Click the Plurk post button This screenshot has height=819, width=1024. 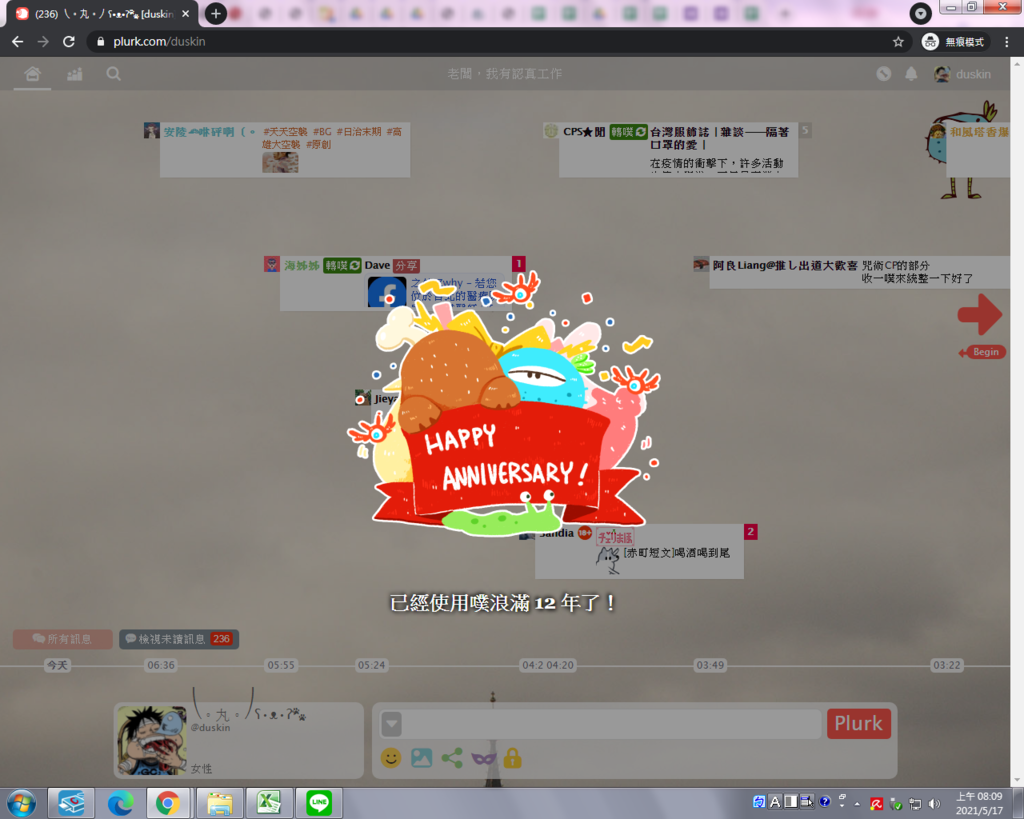(x=858, y=724)
